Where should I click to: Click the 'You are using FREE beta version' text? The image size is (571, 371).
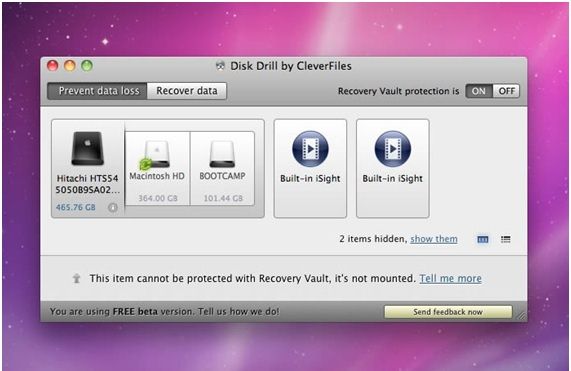pos(121,312)
